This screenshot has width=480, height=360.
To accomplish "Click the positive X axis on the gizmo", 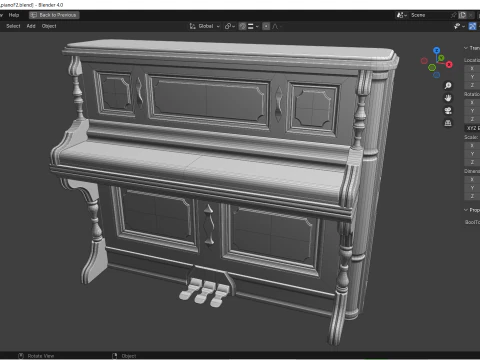I will point(449,64).
